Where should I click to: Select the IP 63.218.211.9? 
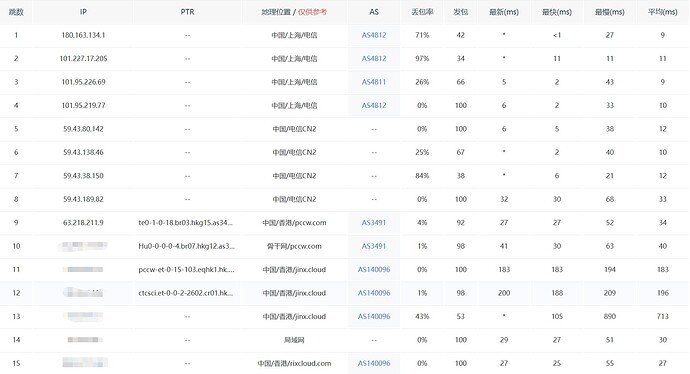point(83,223)
